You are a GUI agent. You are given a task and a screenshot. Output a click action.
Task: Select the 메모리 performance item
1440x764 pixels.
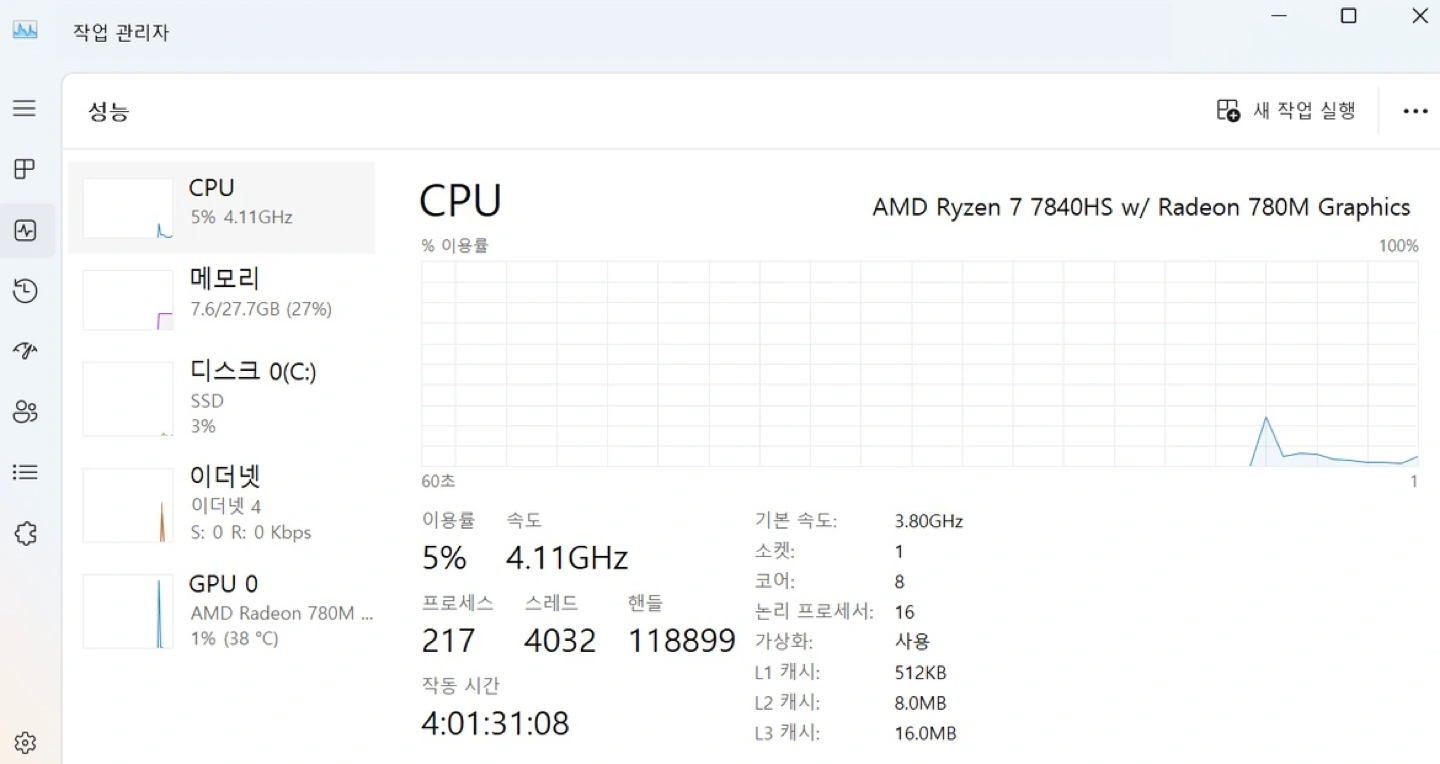222,300
